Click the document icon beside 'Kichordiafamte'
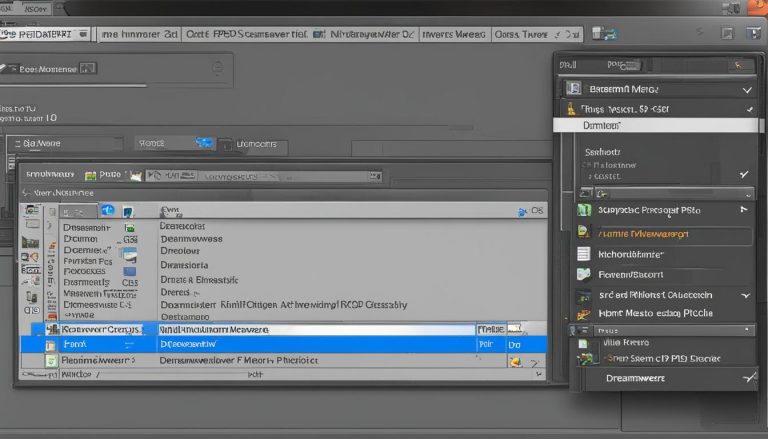Viewport: 768px width, 439px height. click(x=583, y=254)
